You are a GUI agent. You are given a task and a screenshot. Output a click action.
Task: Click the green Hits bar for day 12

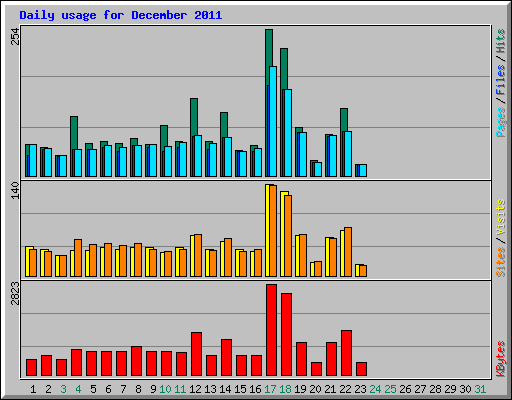point(194,117)
